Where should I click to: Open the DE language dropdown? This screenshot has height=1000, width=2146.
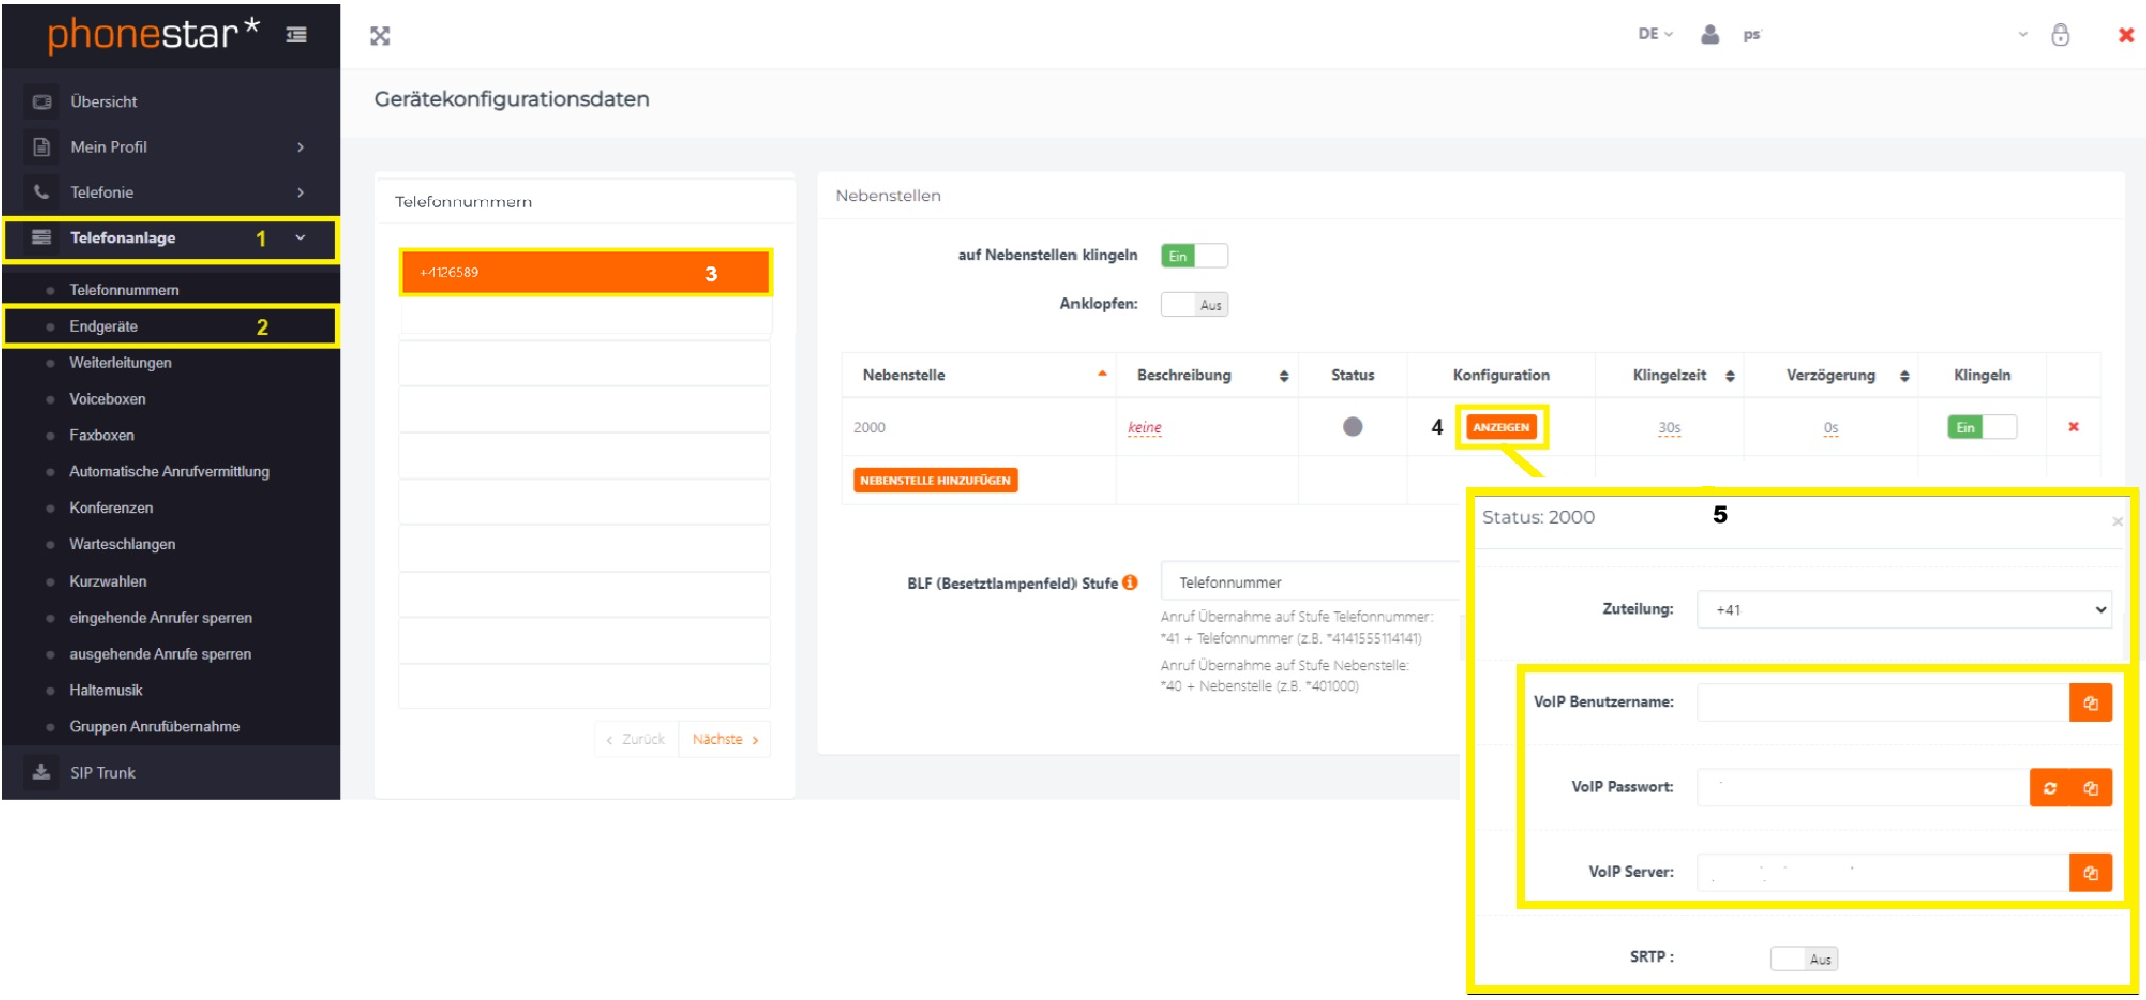[1655, 34]
